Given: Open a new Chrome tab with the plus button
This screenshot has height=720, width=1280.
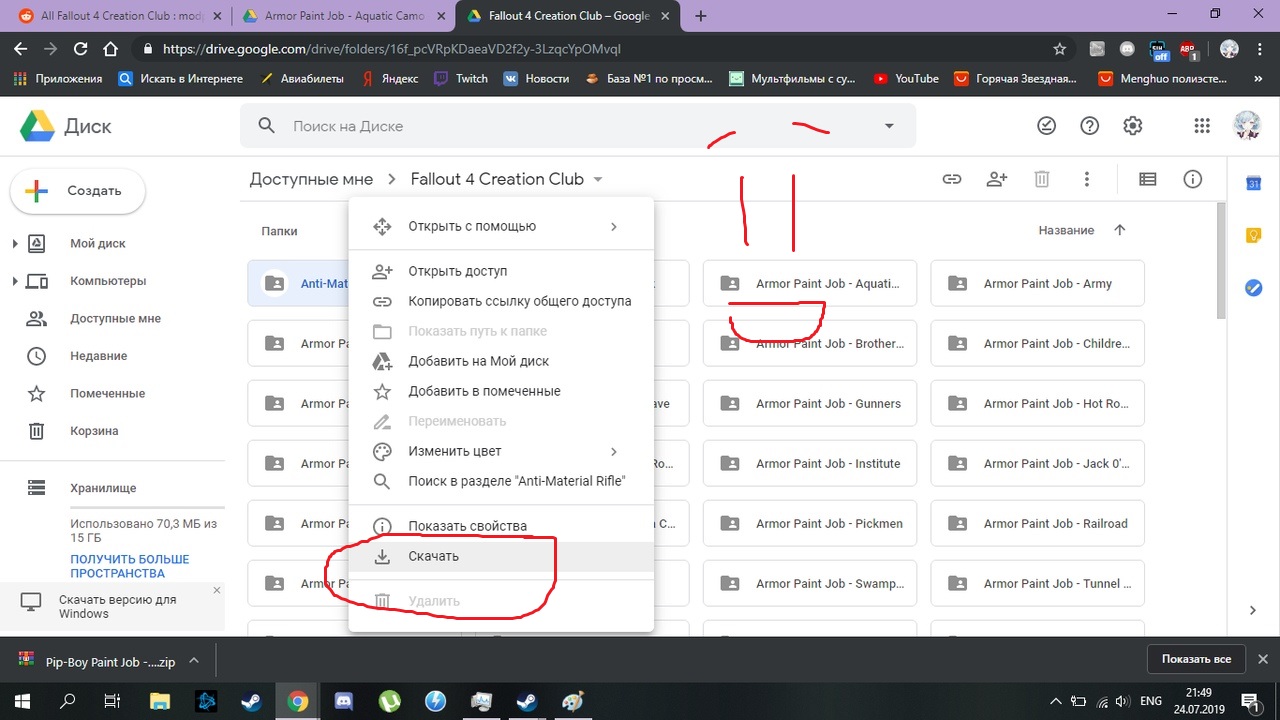Looking at the screenshot, I should pyautogui.click(x=701, y=16).
